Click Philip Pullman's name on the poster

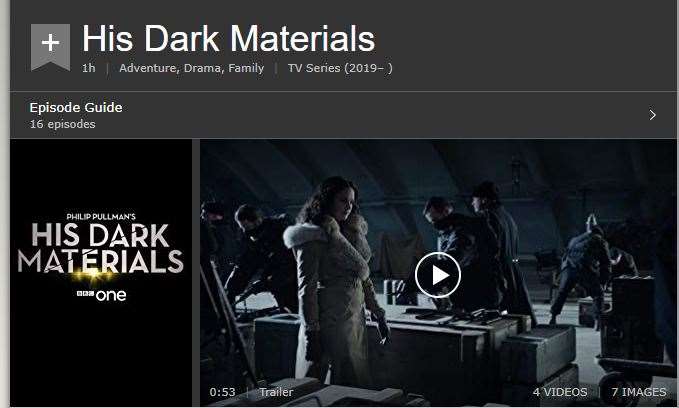pyautogui.click(x=101, y=217)
